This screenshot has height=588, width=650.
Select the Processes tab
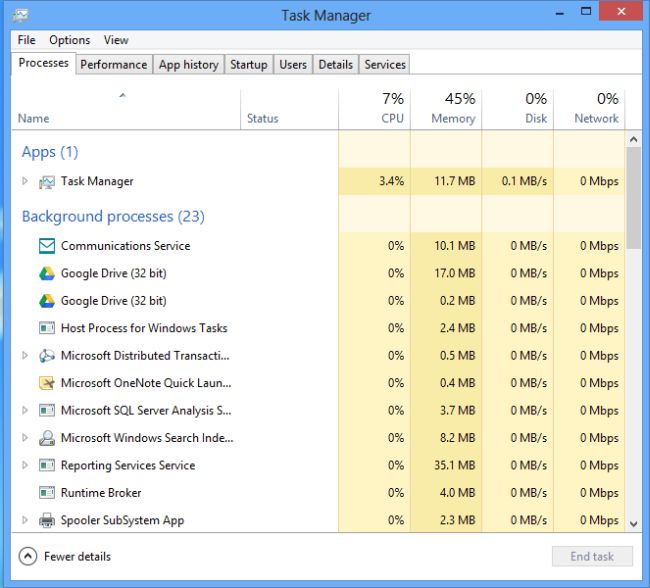[44, 63]
